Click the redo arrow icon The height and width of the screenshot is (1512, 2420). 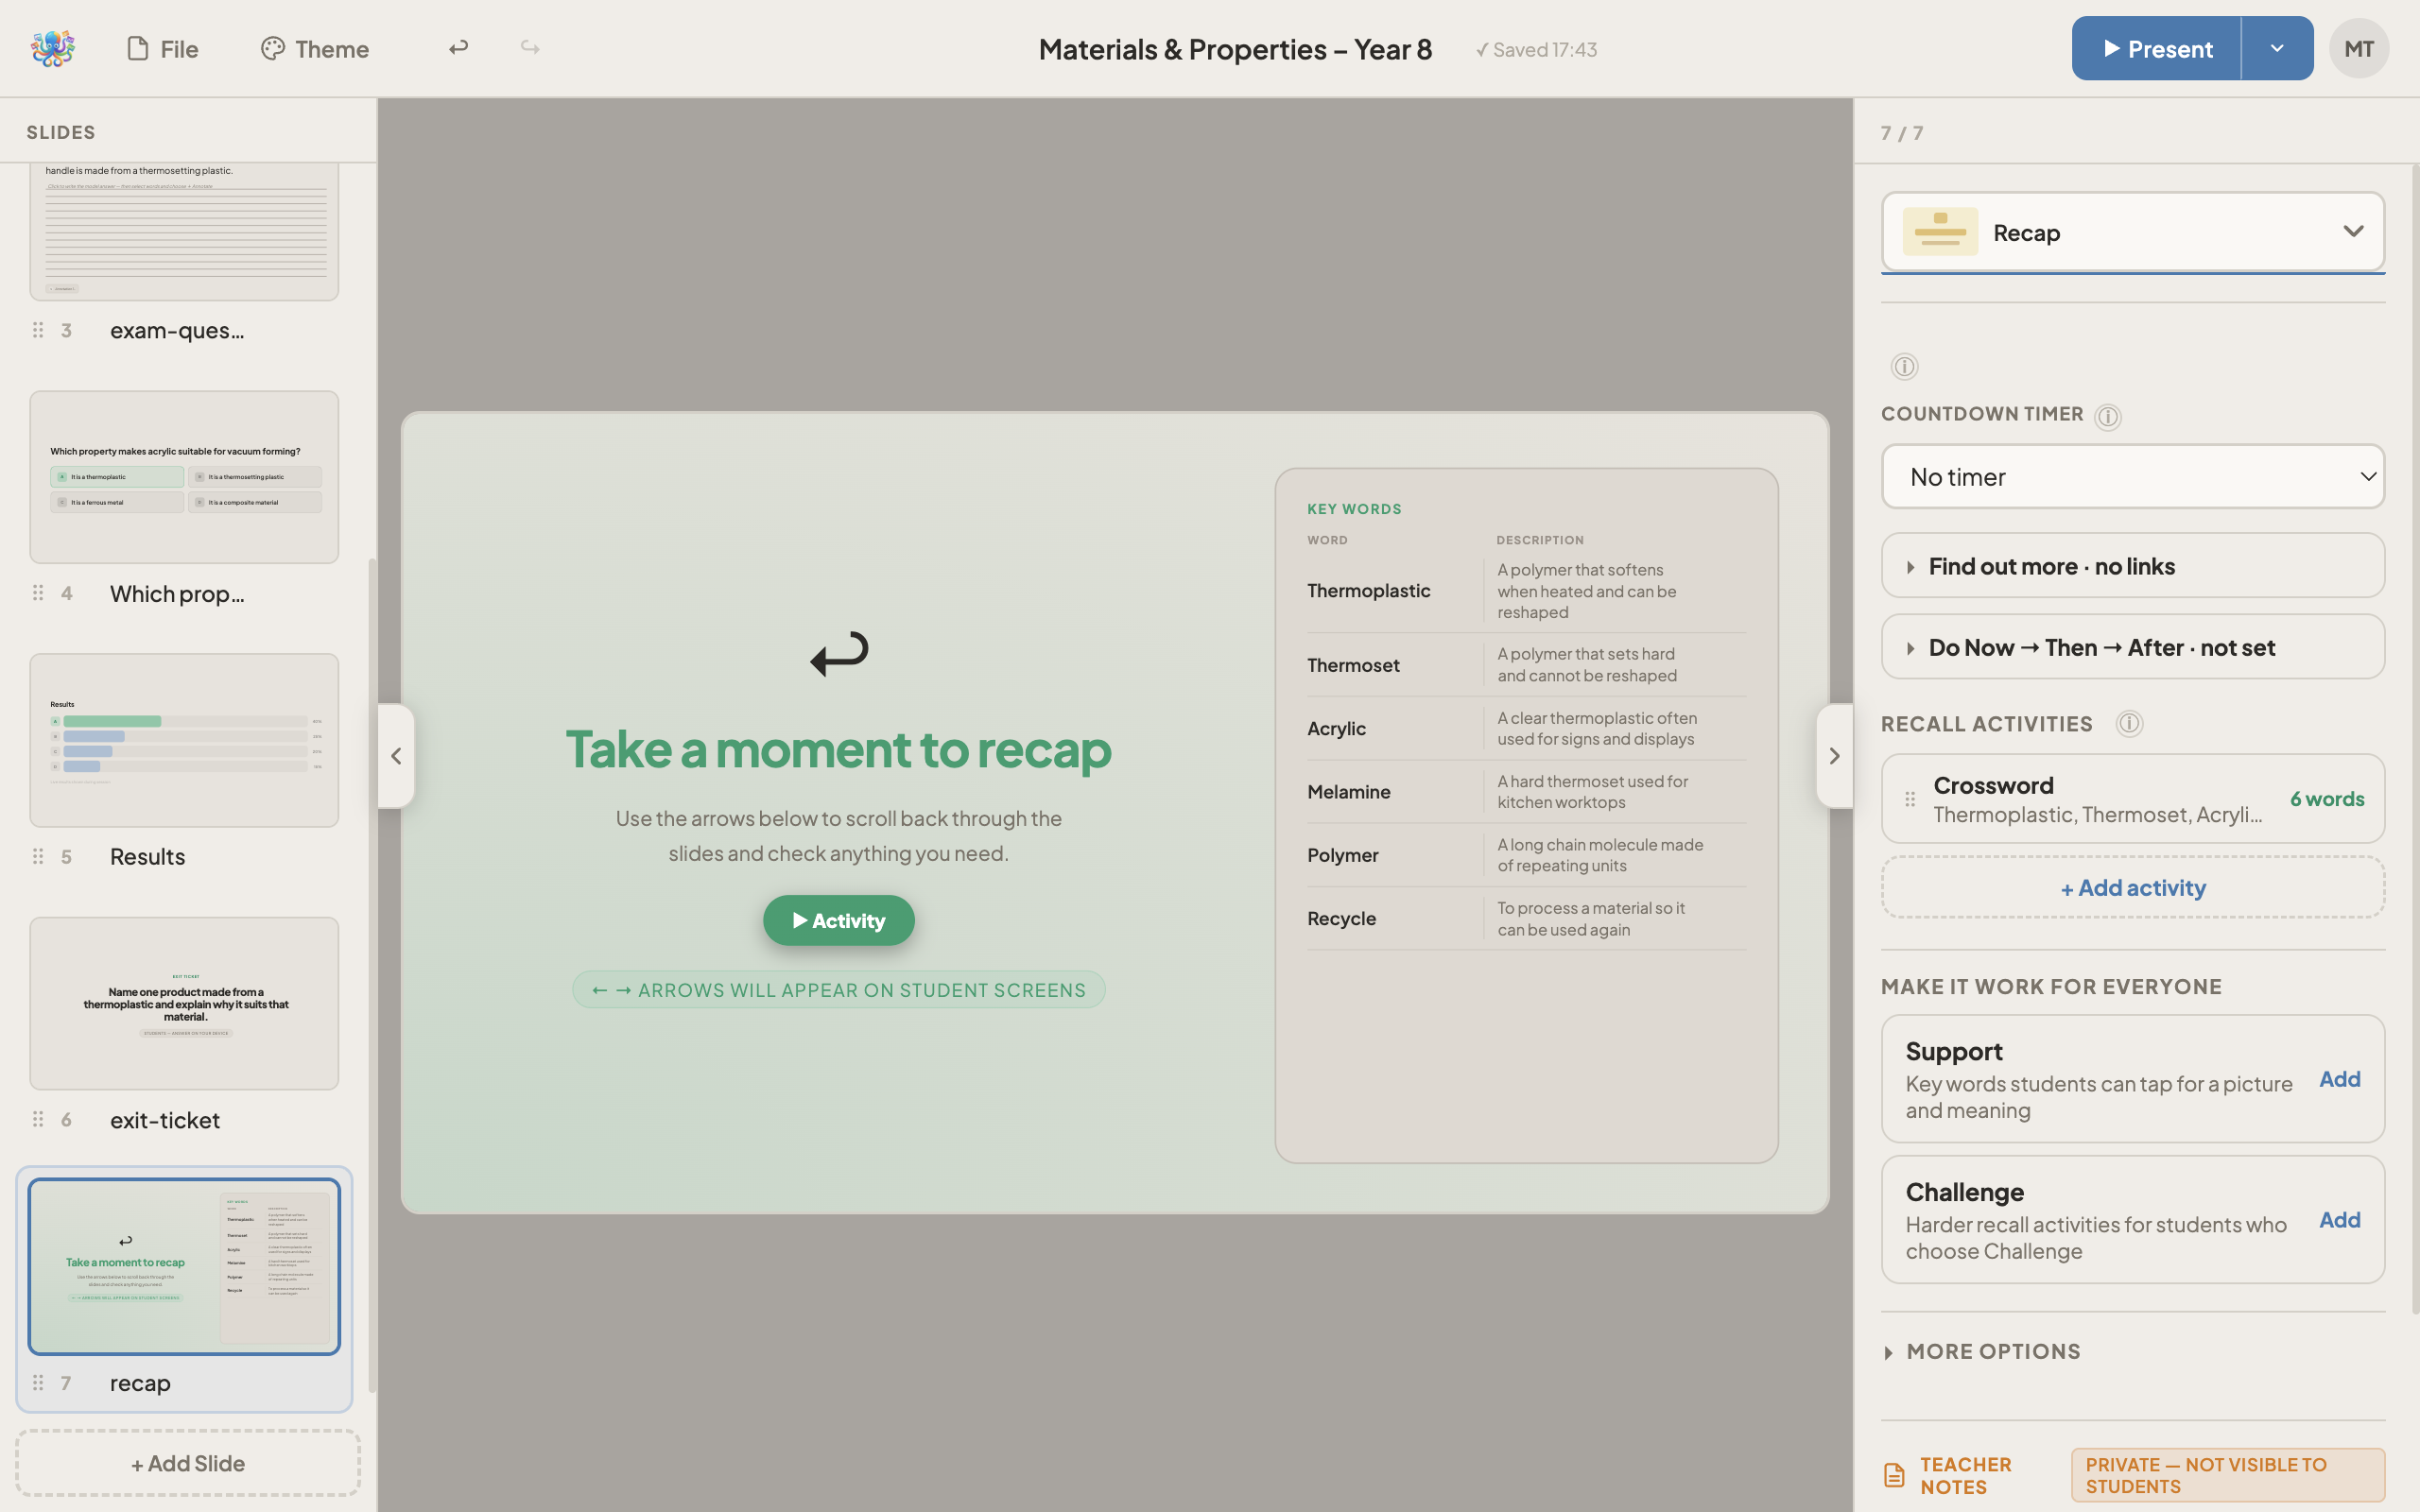click(x=530, y=48)
